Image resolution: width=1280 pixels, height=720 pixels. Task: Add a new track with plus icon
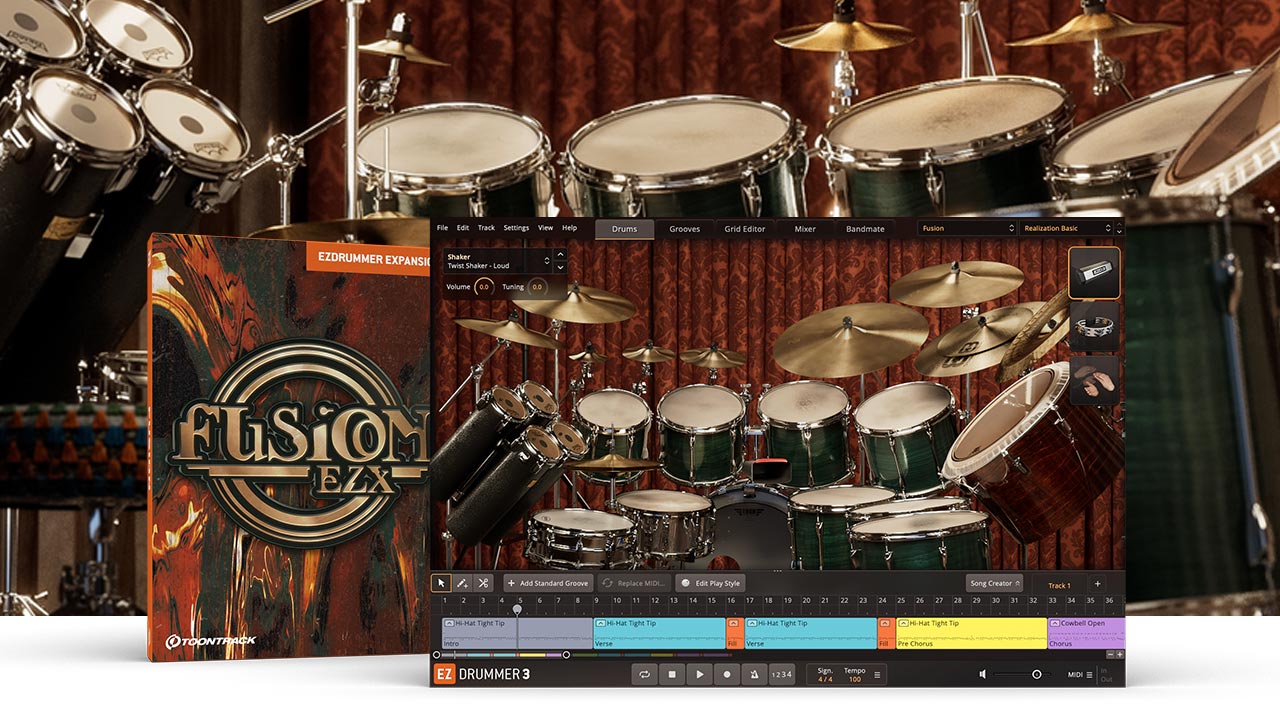(x=1097, y=584)
